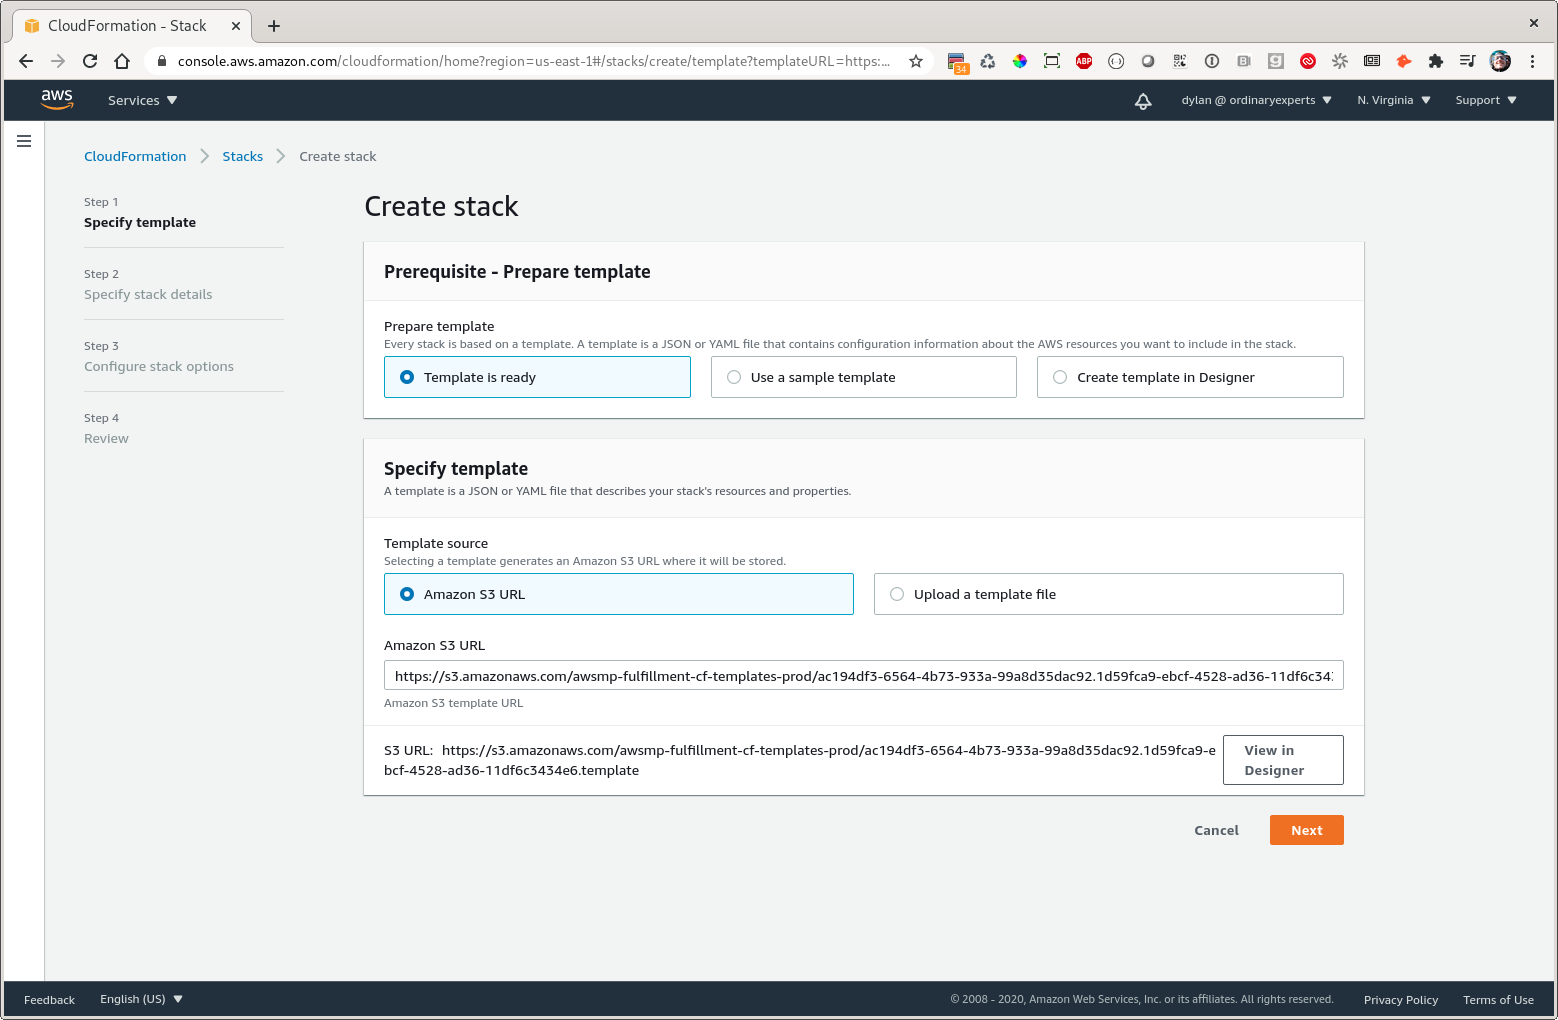Click the Adblock Plus extension icon
This screenshot has width=1558, height=1020.
[1083, 61]
